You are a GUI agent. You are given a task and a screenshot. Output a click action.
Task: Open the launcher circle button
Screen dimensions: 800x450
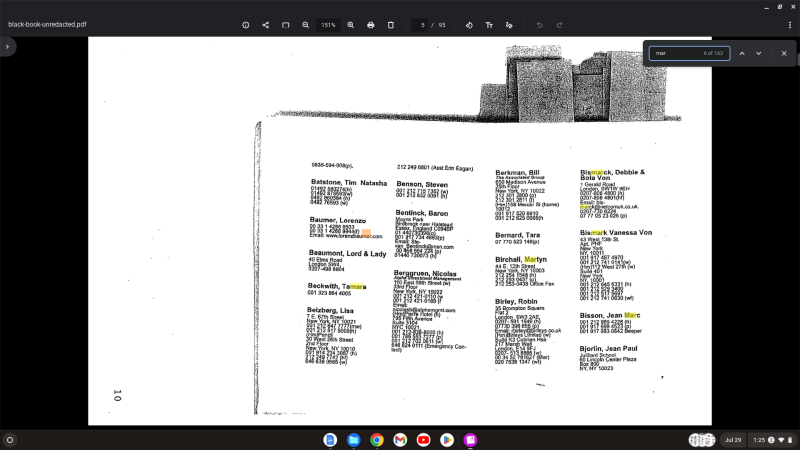(10, 439)
